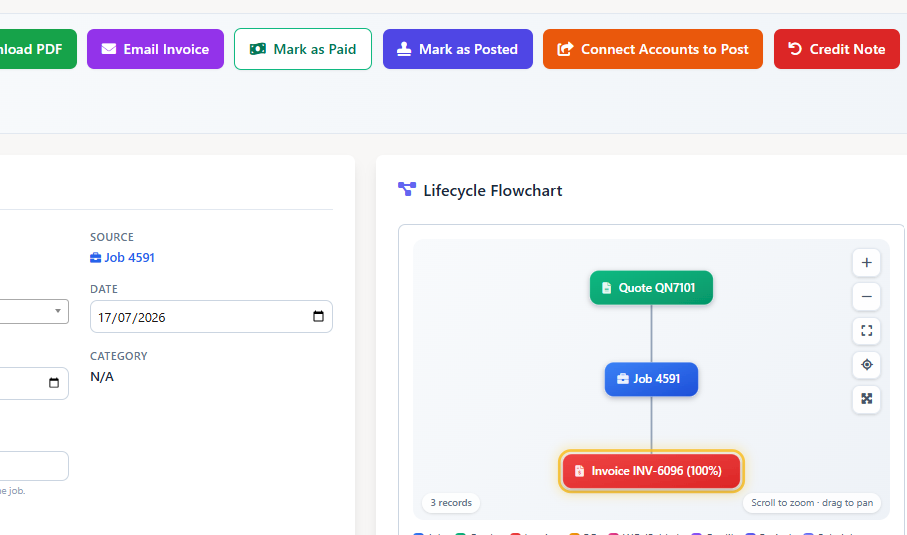Image resolution: width=907 pixels, height=535 pixels.
Task: Click the four-arrows expand flowchart icon
Action: (x=866, y=399)
